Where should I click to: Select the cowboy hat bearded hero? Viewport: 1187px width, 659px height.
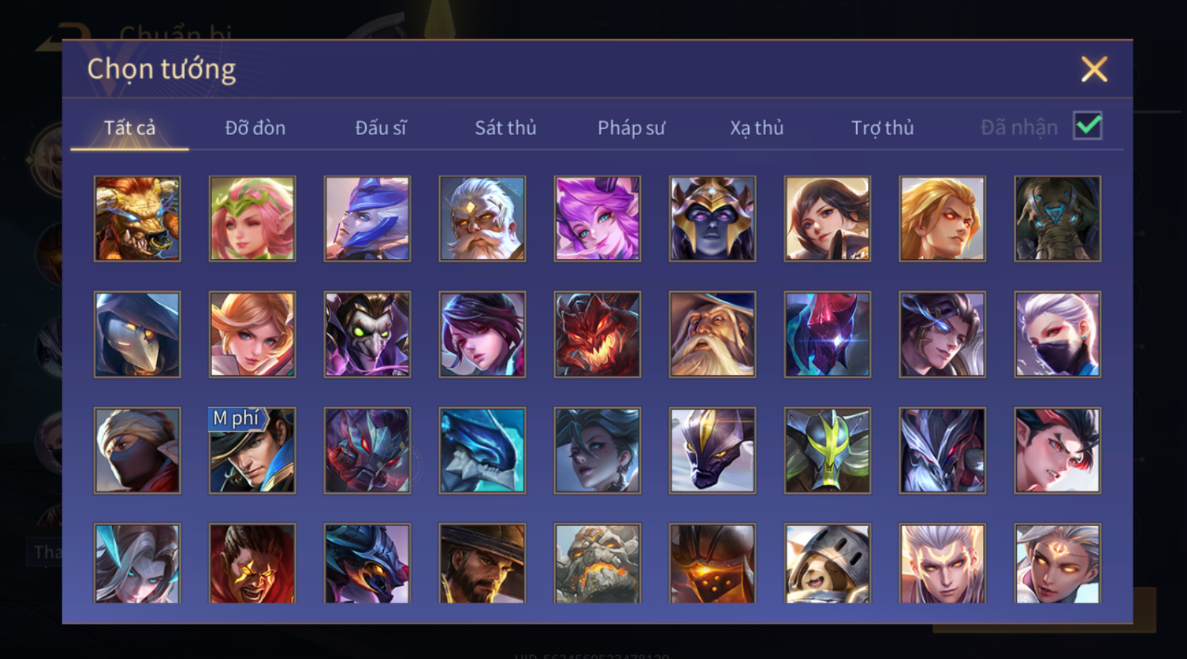click(482, 563)
